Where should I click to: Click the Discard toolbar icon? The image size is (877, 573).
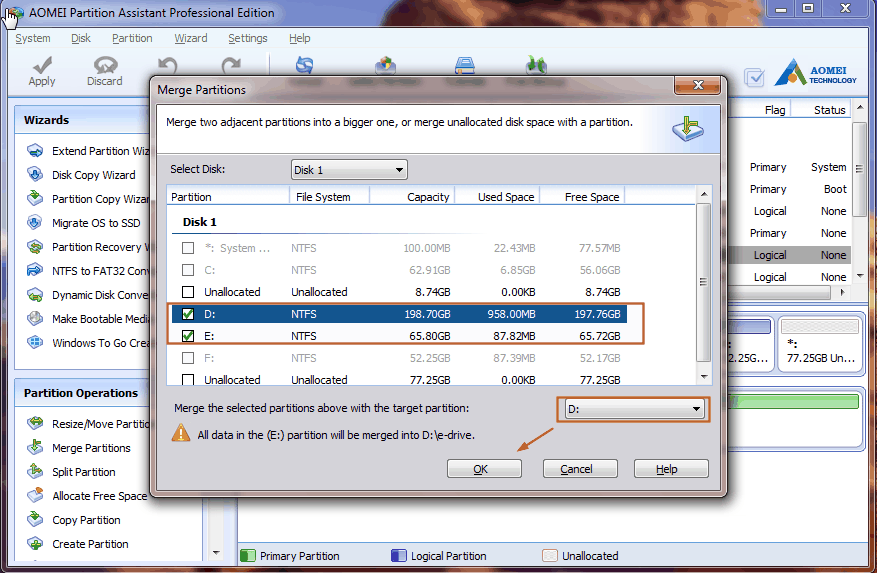point(105,65)
